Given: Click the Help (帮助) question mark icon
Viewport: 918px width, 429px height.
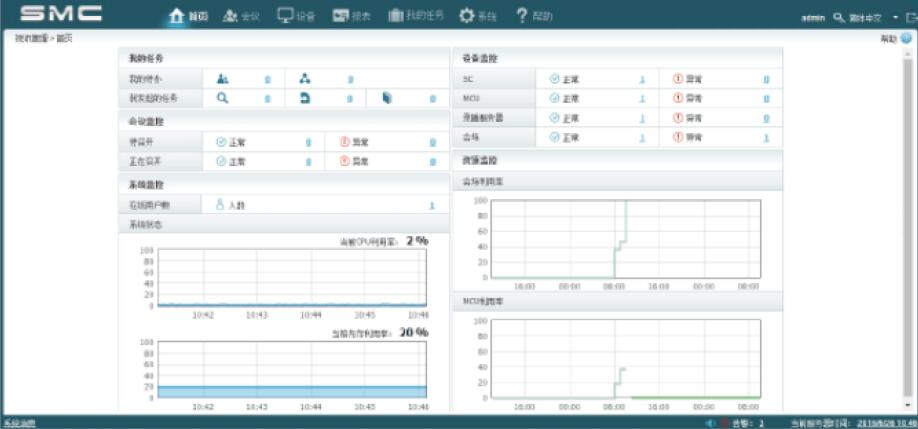Looking at the screenshot, I should click(x=521, y=16).
